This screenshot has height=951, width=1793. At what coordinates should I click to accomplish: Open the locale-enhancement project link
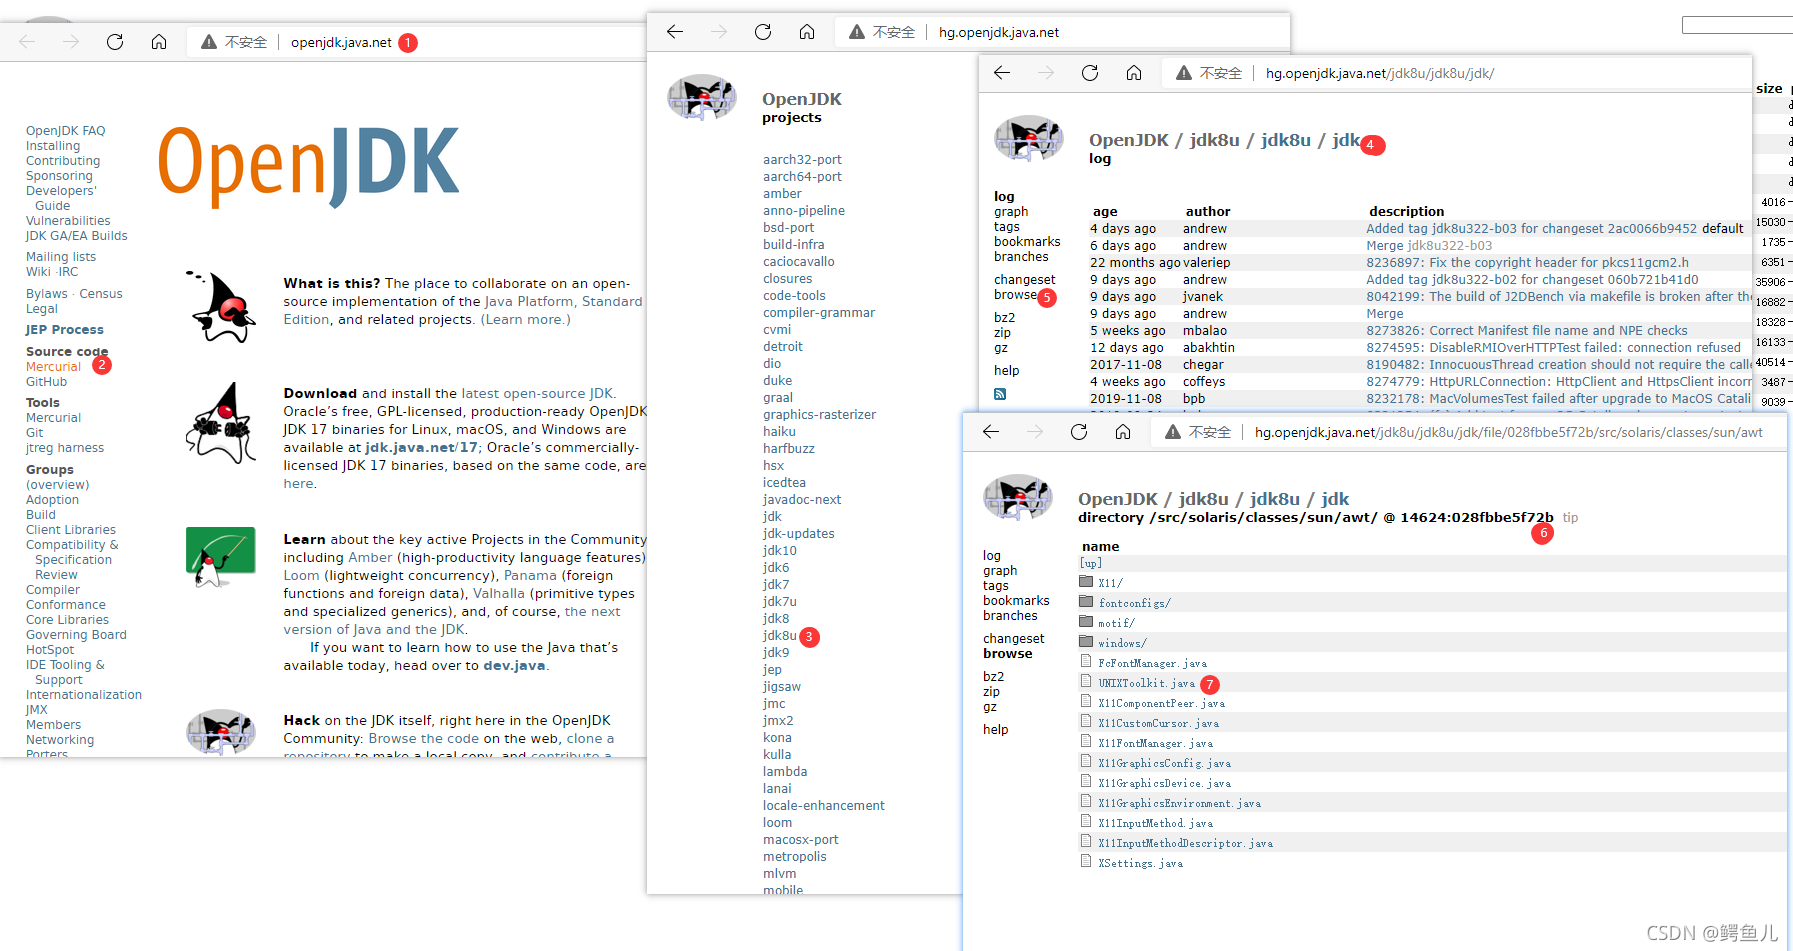point(824,806)
